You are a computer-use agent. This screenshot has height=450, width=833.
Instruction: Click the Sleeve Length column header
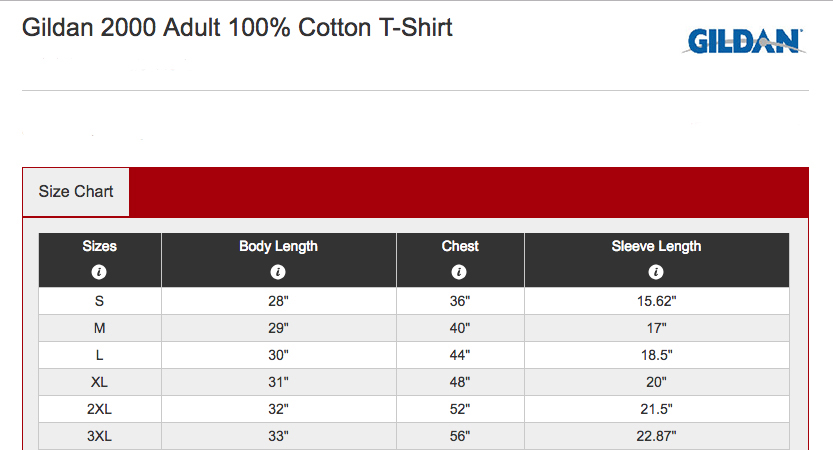(x=656, y=247)
